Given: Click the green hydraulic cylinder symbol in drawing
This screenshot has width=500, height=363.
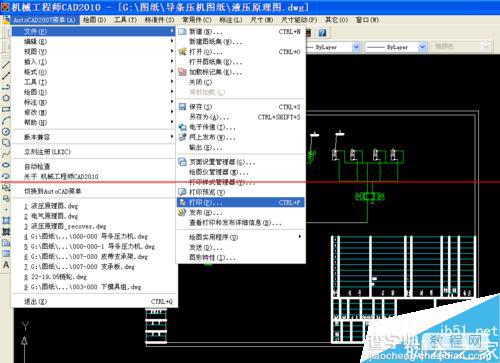Looking at the screenshot, I should pos(370,197).
